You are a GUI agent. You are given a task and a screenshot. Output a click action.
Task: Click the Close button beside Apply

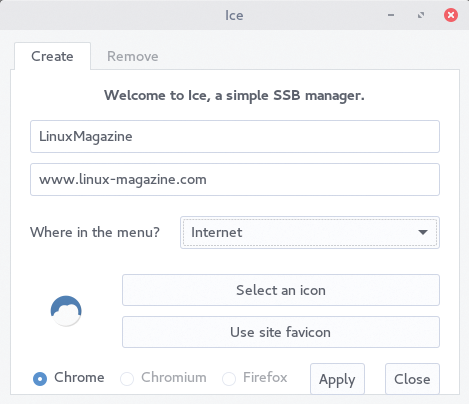pyautogui.click(x=412, y=379)
